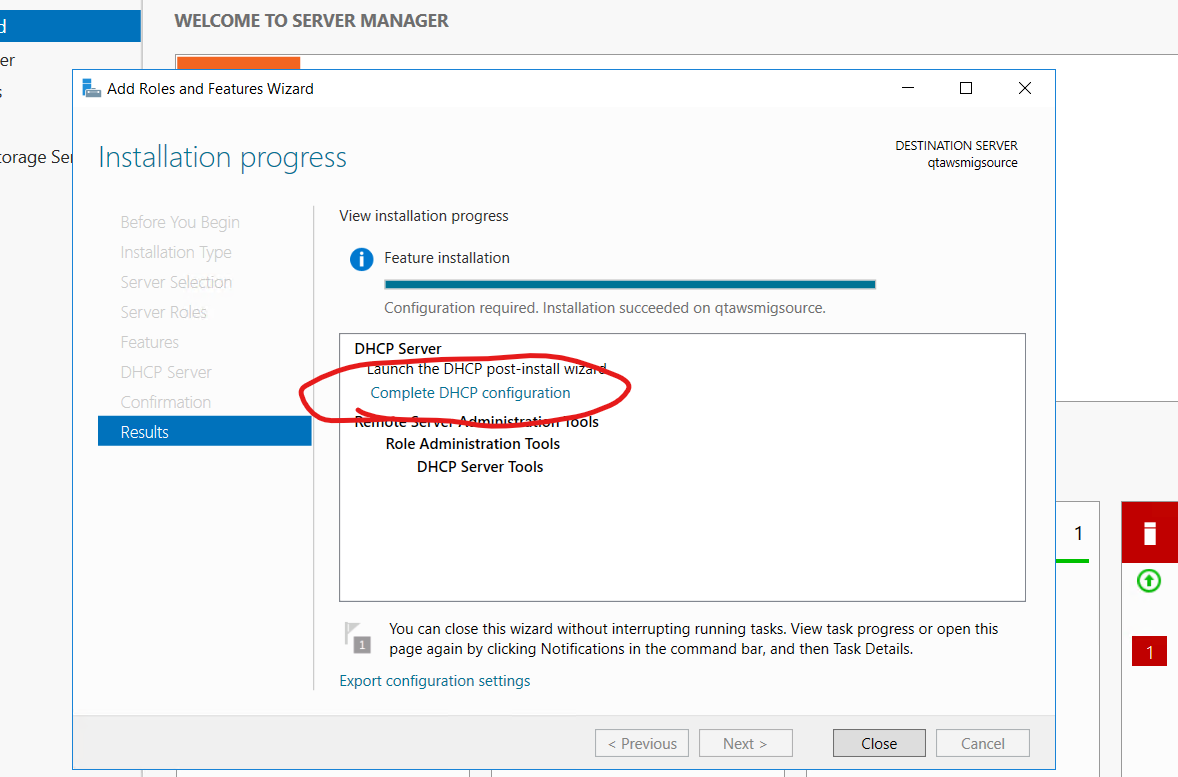The width and height of the screenshot is (1178, 777).
Task: Click the Next button
Action: point(745,743)
